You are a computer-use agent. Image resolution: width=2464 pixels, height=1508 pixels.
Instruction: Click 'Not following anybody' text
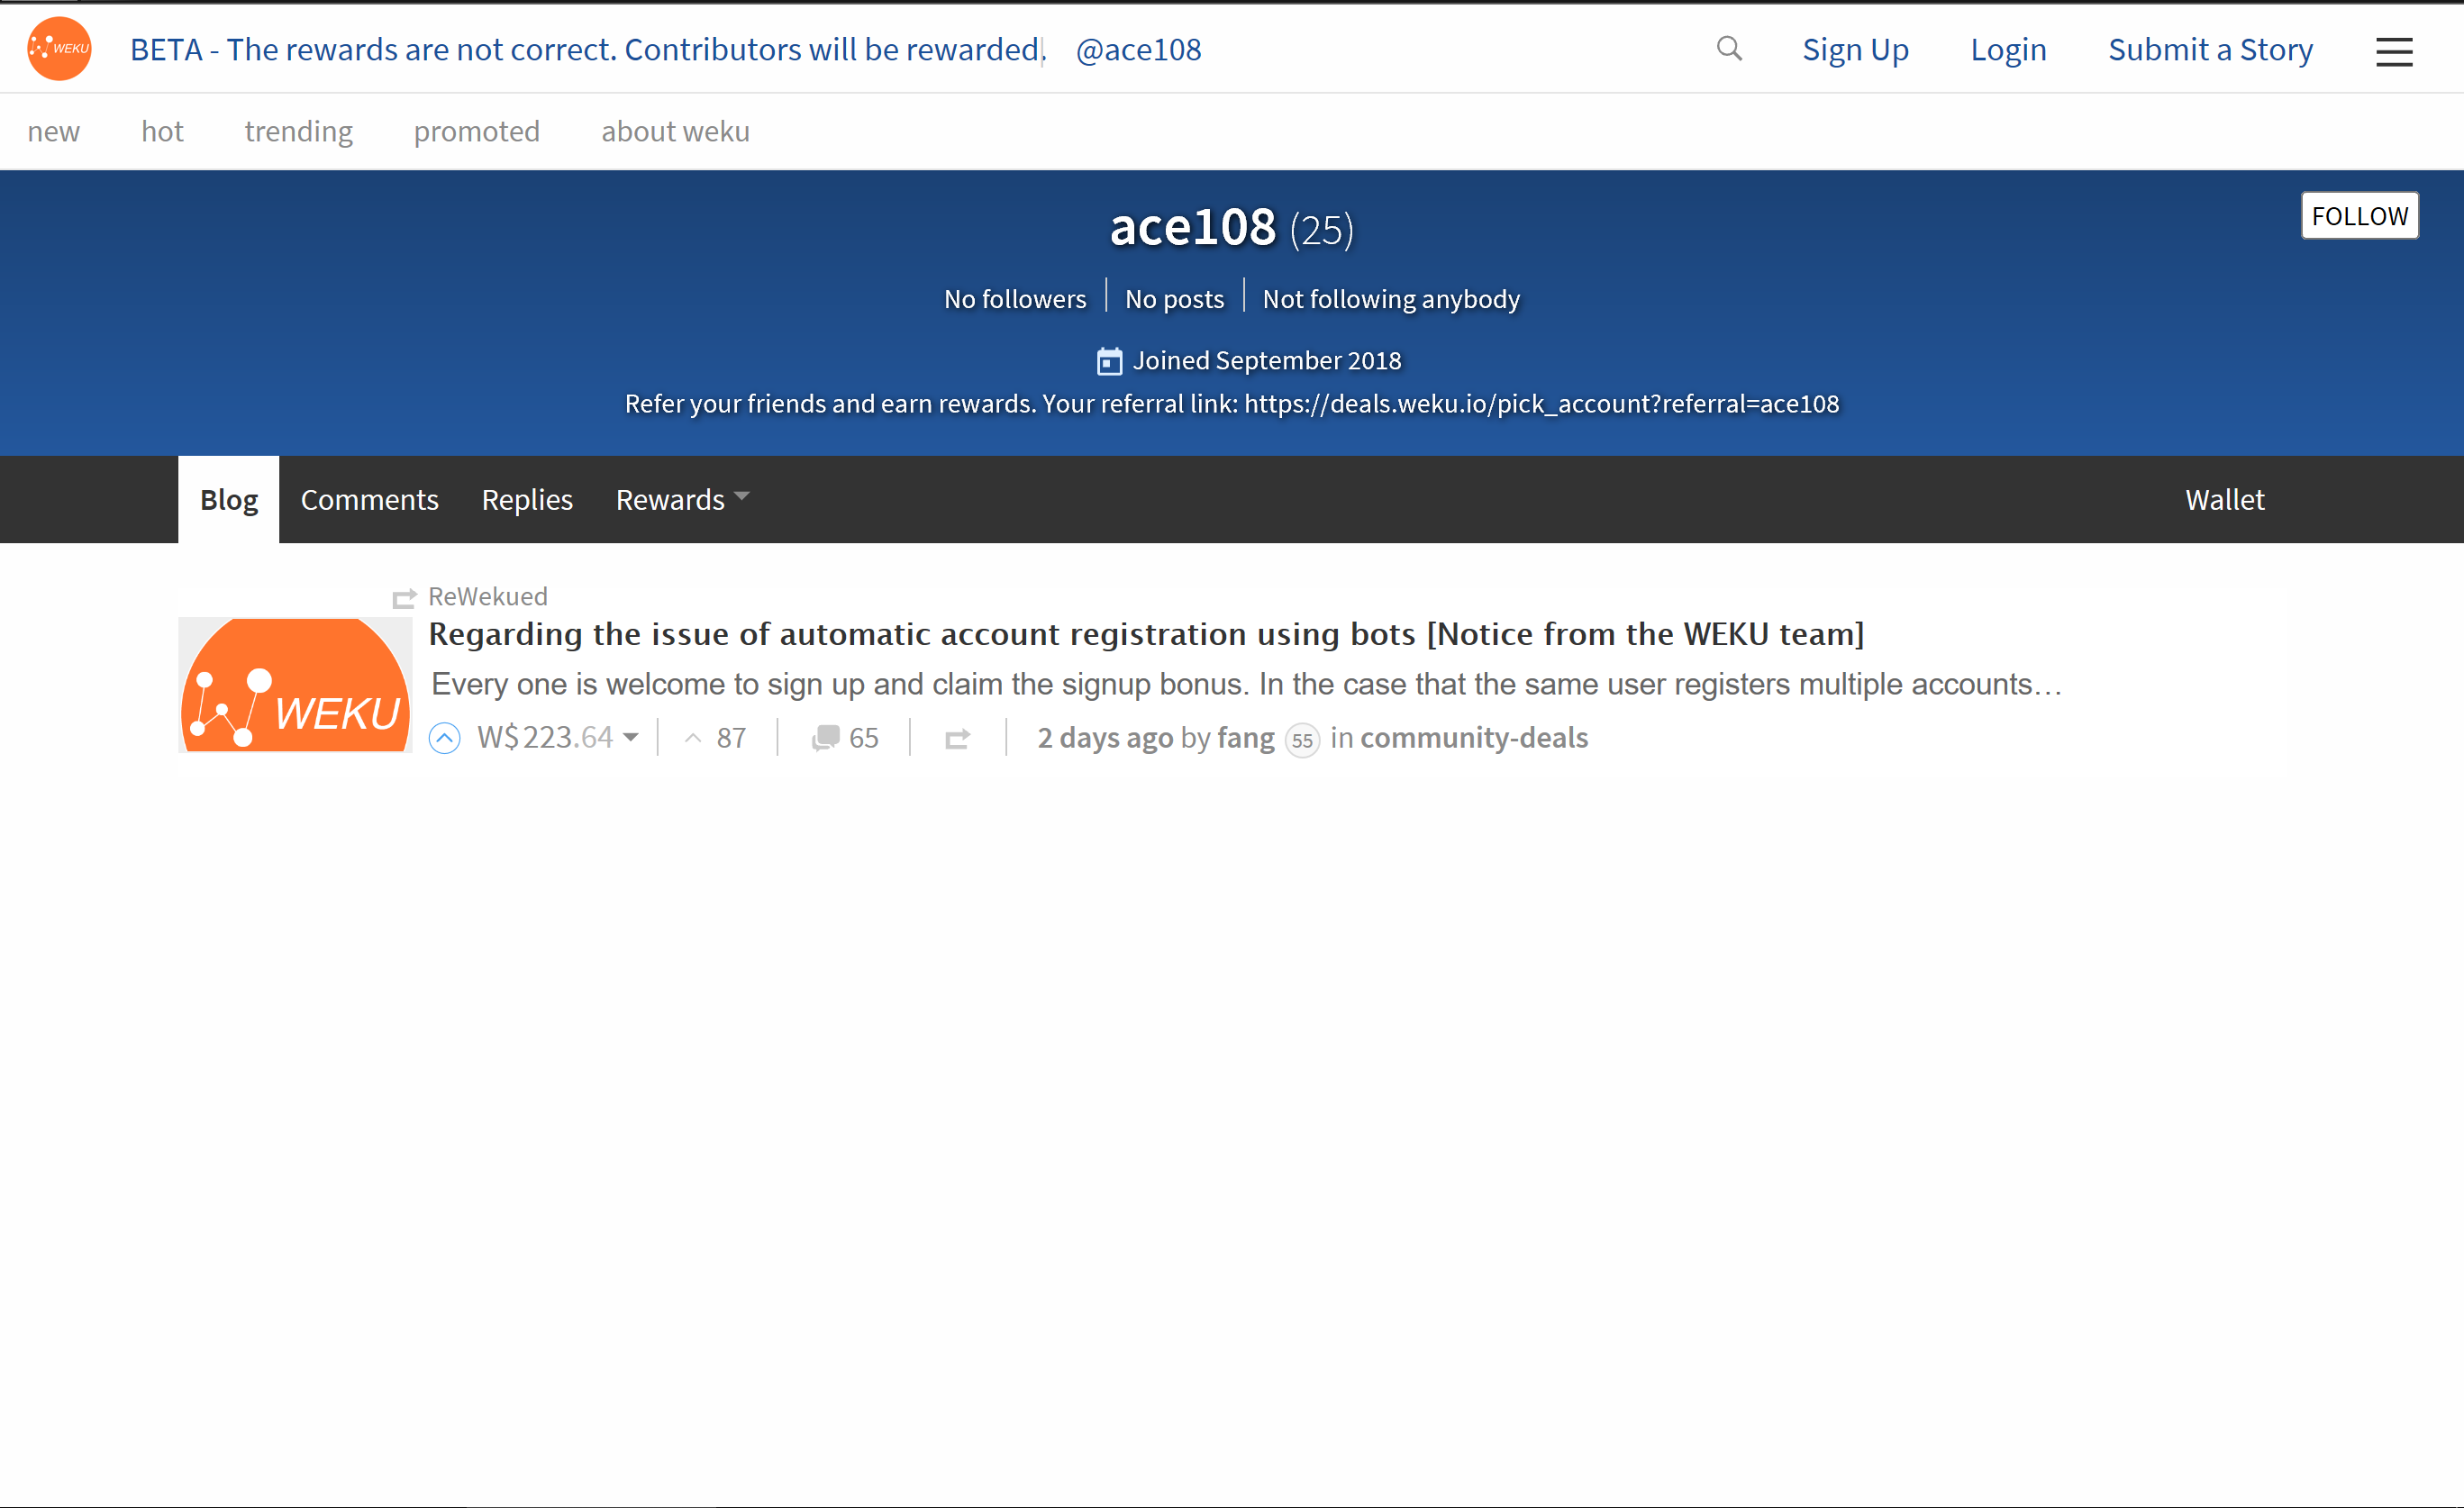pyautogui.click(x=1391, y=299)
